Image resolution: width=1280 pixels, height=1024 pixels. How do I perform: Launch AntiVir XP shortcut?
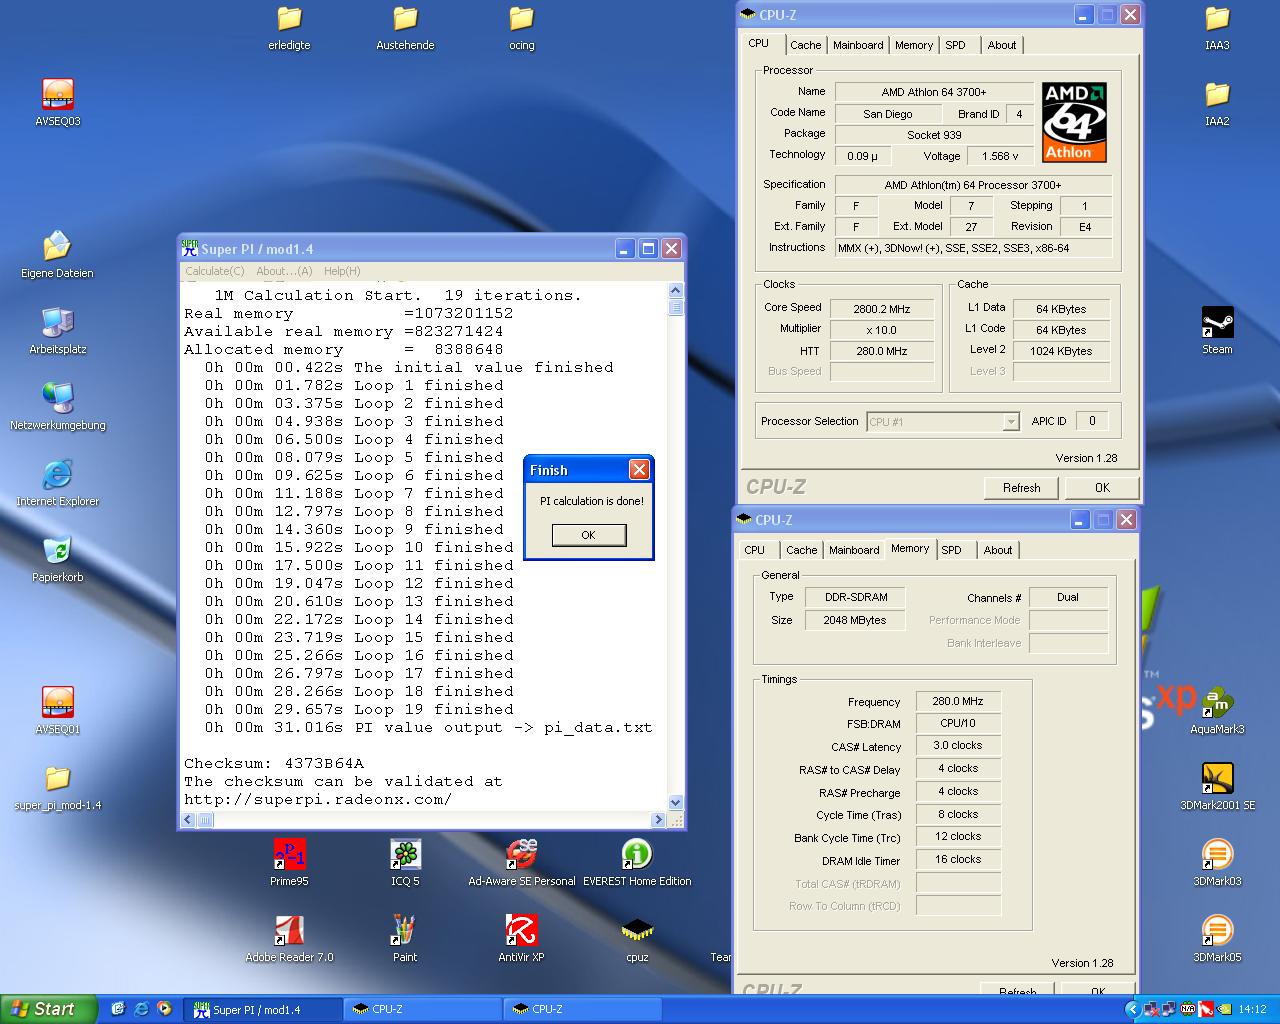click(521, 939)
